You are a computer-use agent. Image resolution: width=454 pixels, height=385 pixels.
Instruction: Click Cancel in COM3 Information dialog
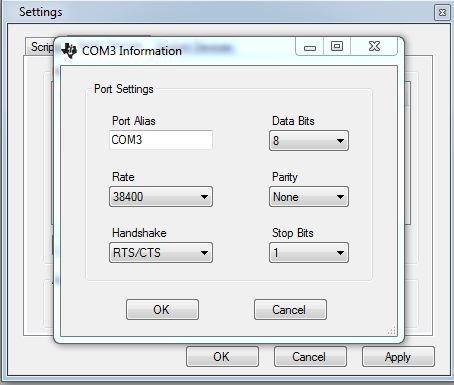pyautogui.click(x=290, y=309)
